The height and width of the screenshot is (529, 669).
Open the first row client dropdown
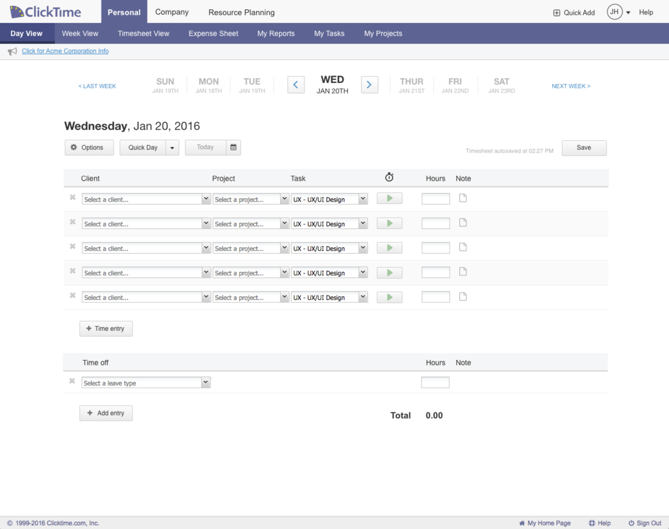click(146, 199)
